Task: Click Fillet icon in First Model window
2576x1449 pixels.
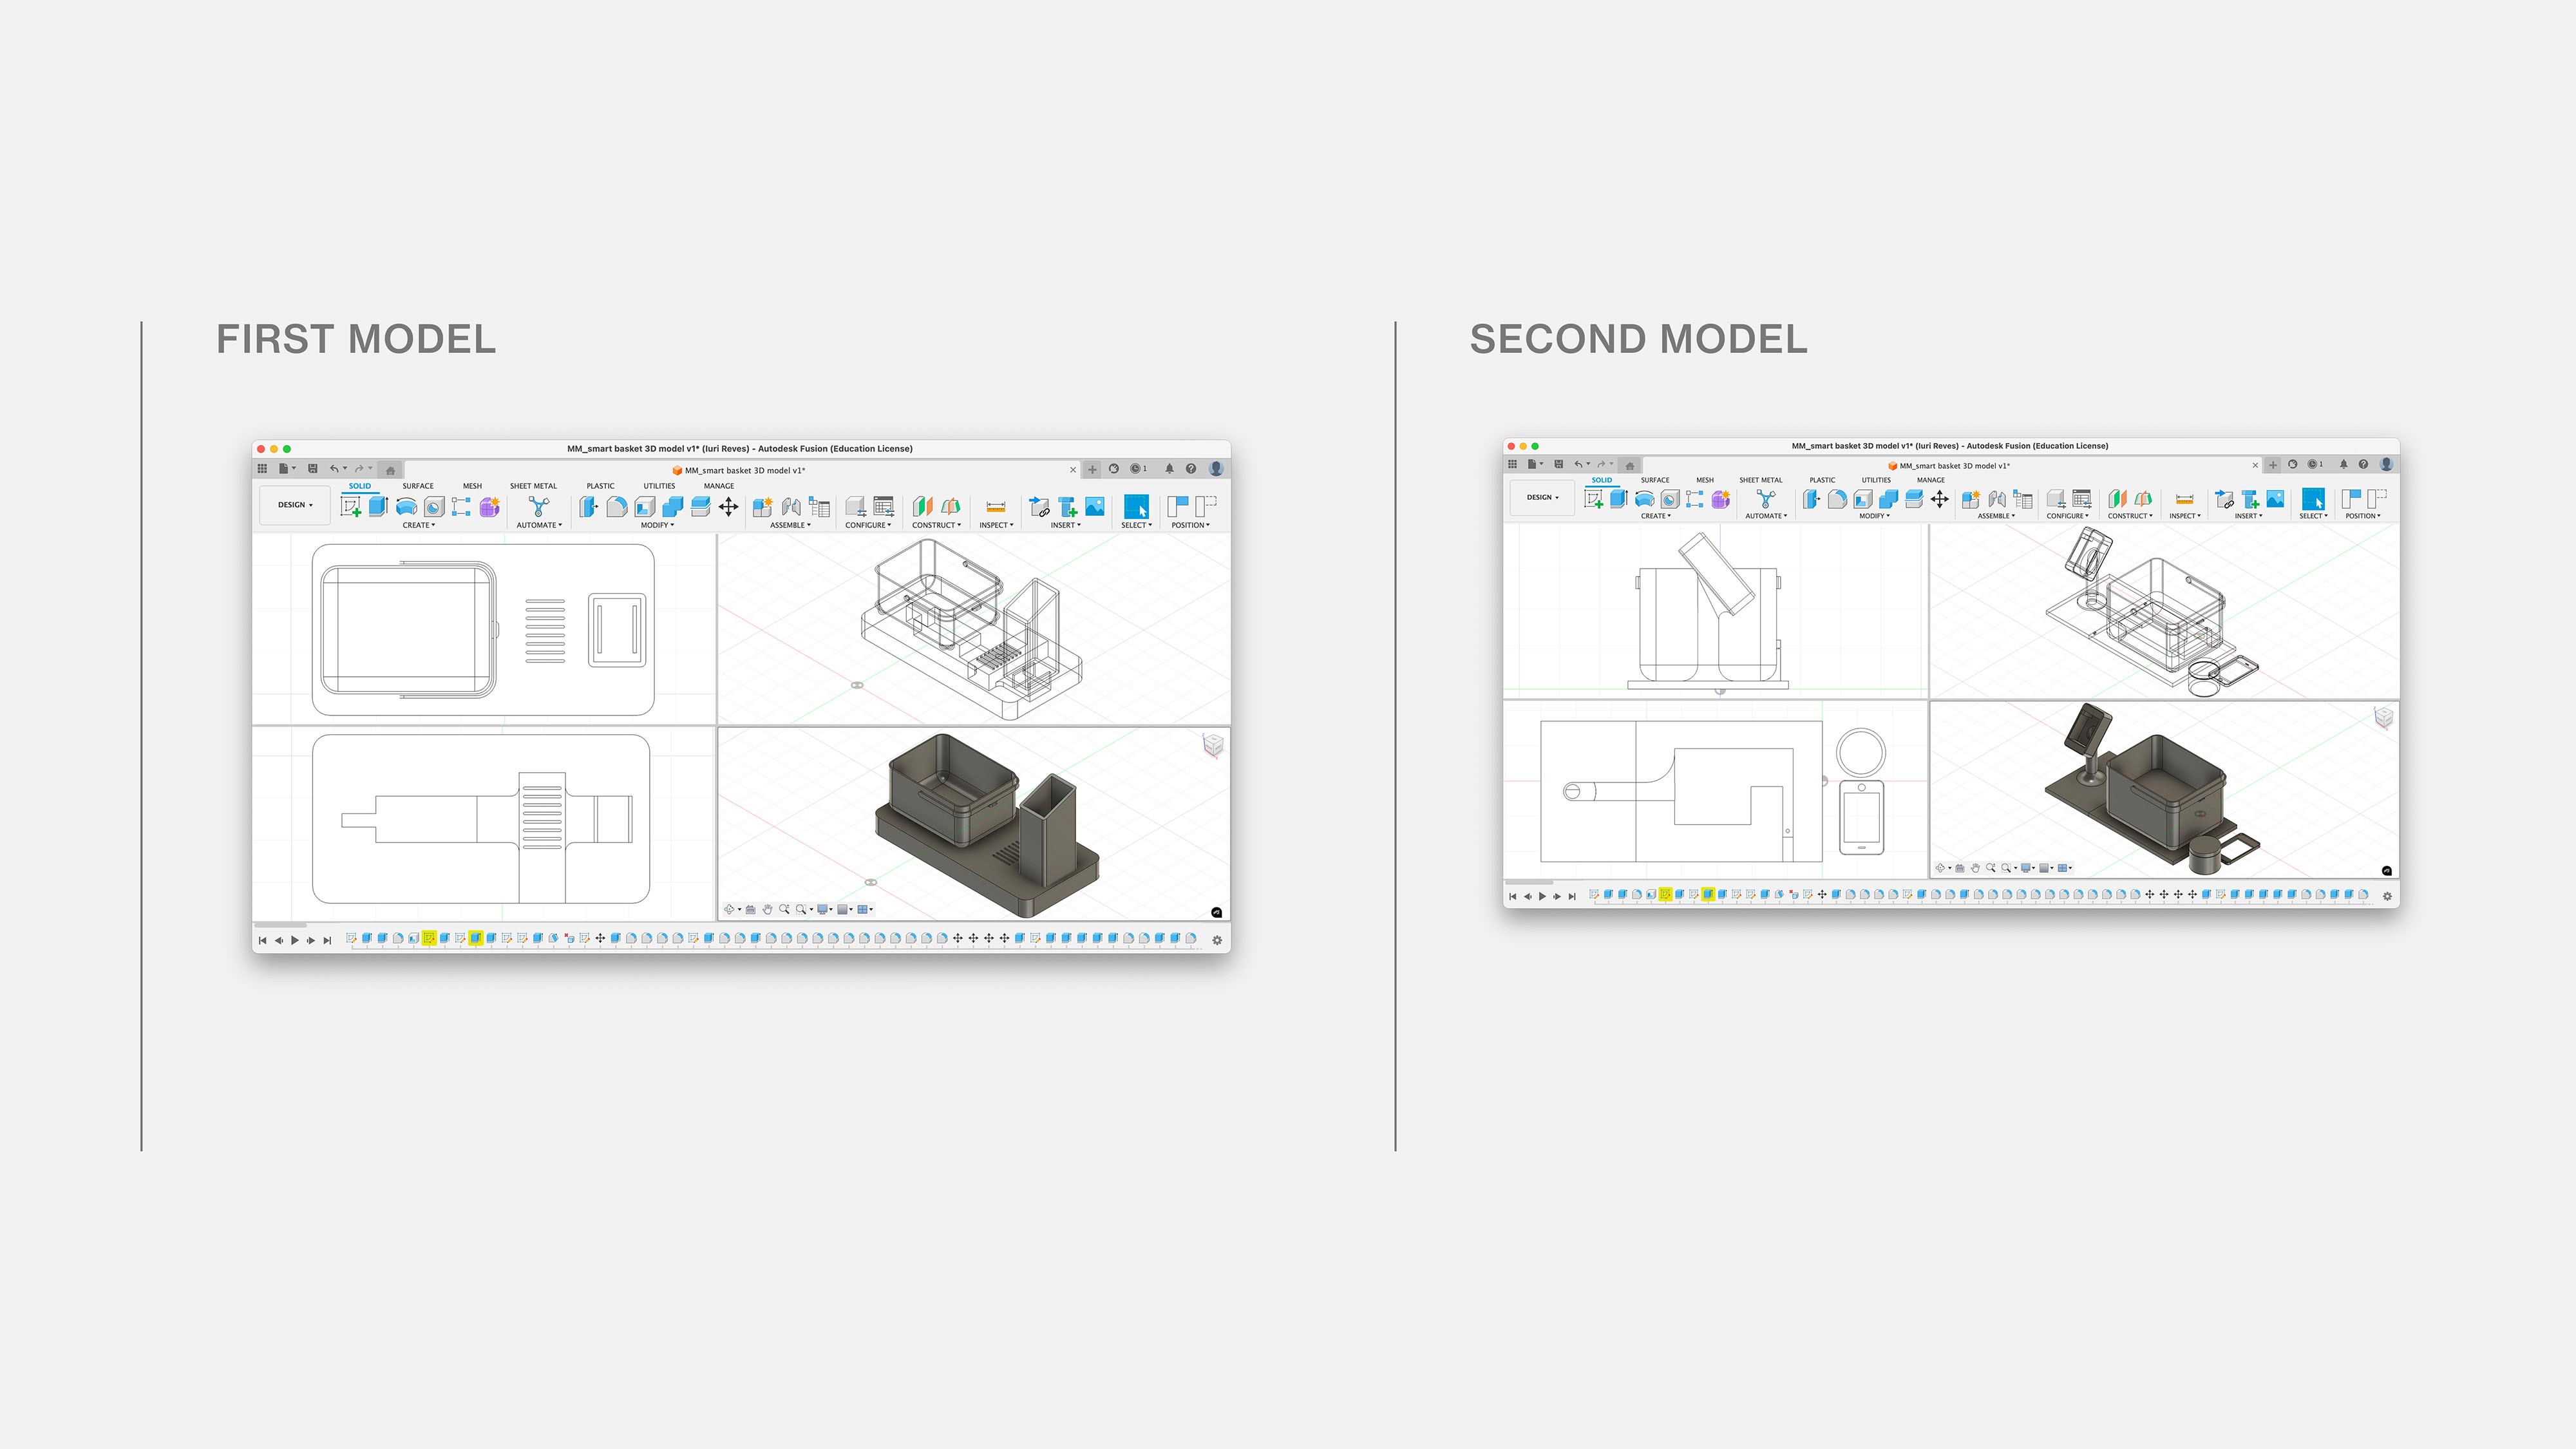Action: point(617,507)
